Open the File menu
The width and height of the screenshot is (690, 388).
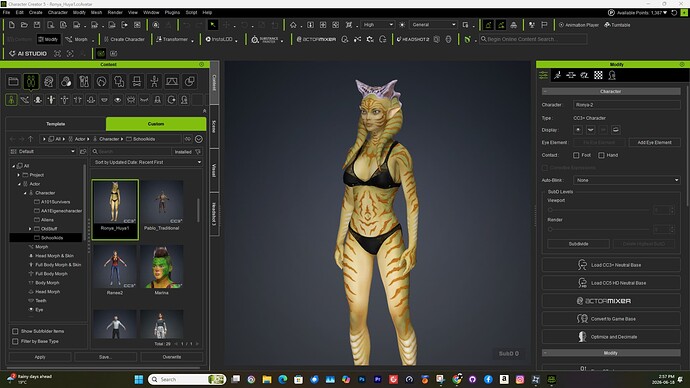(x=6, y=12)
